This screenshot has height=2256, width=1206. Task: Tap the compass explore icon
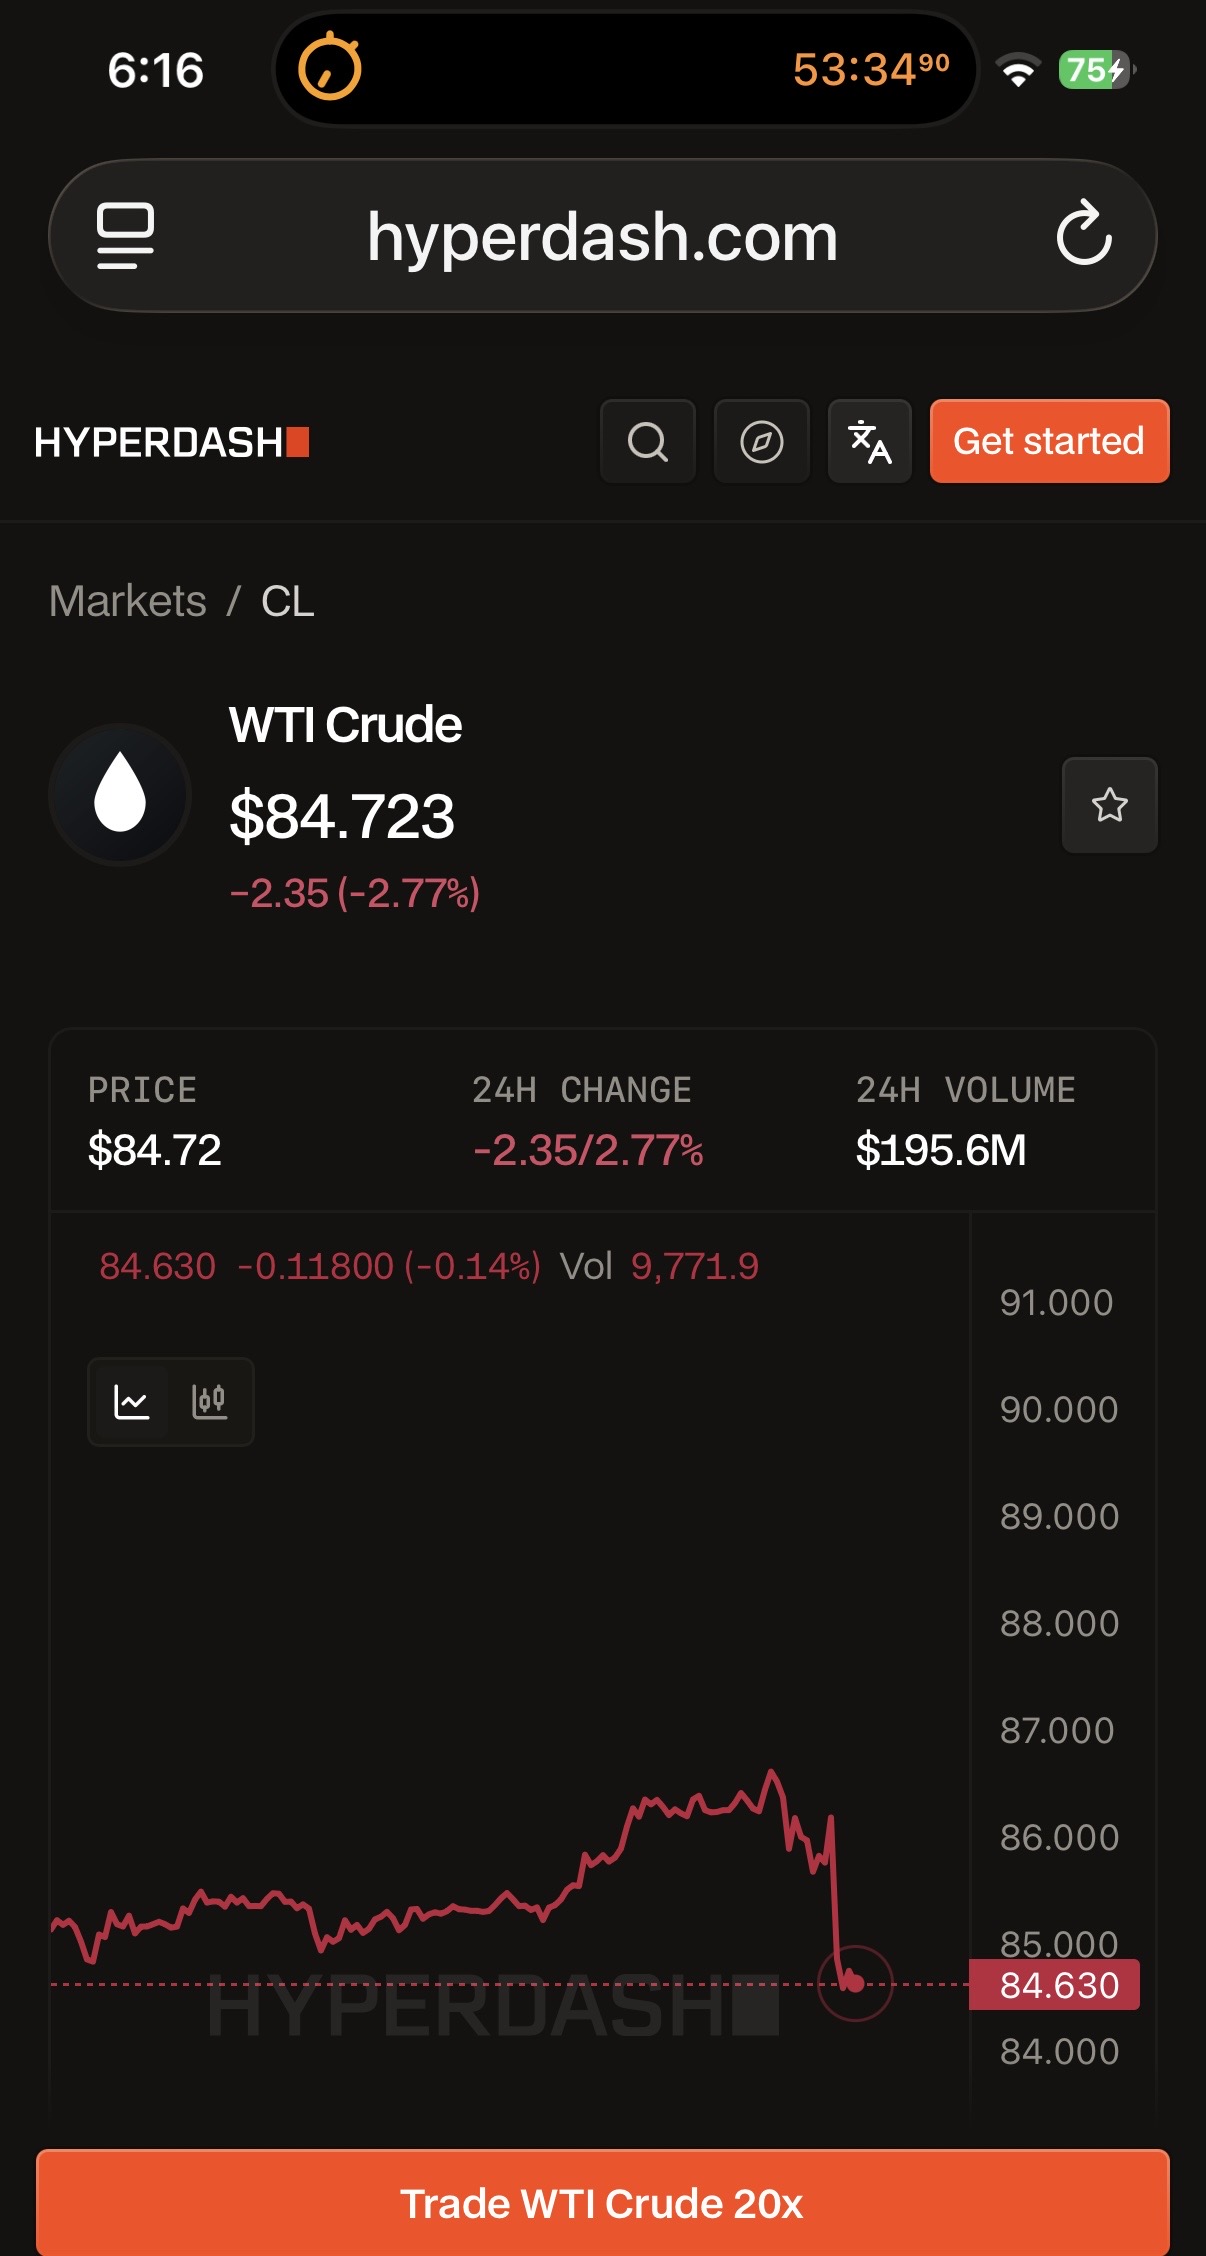(761, 441)
